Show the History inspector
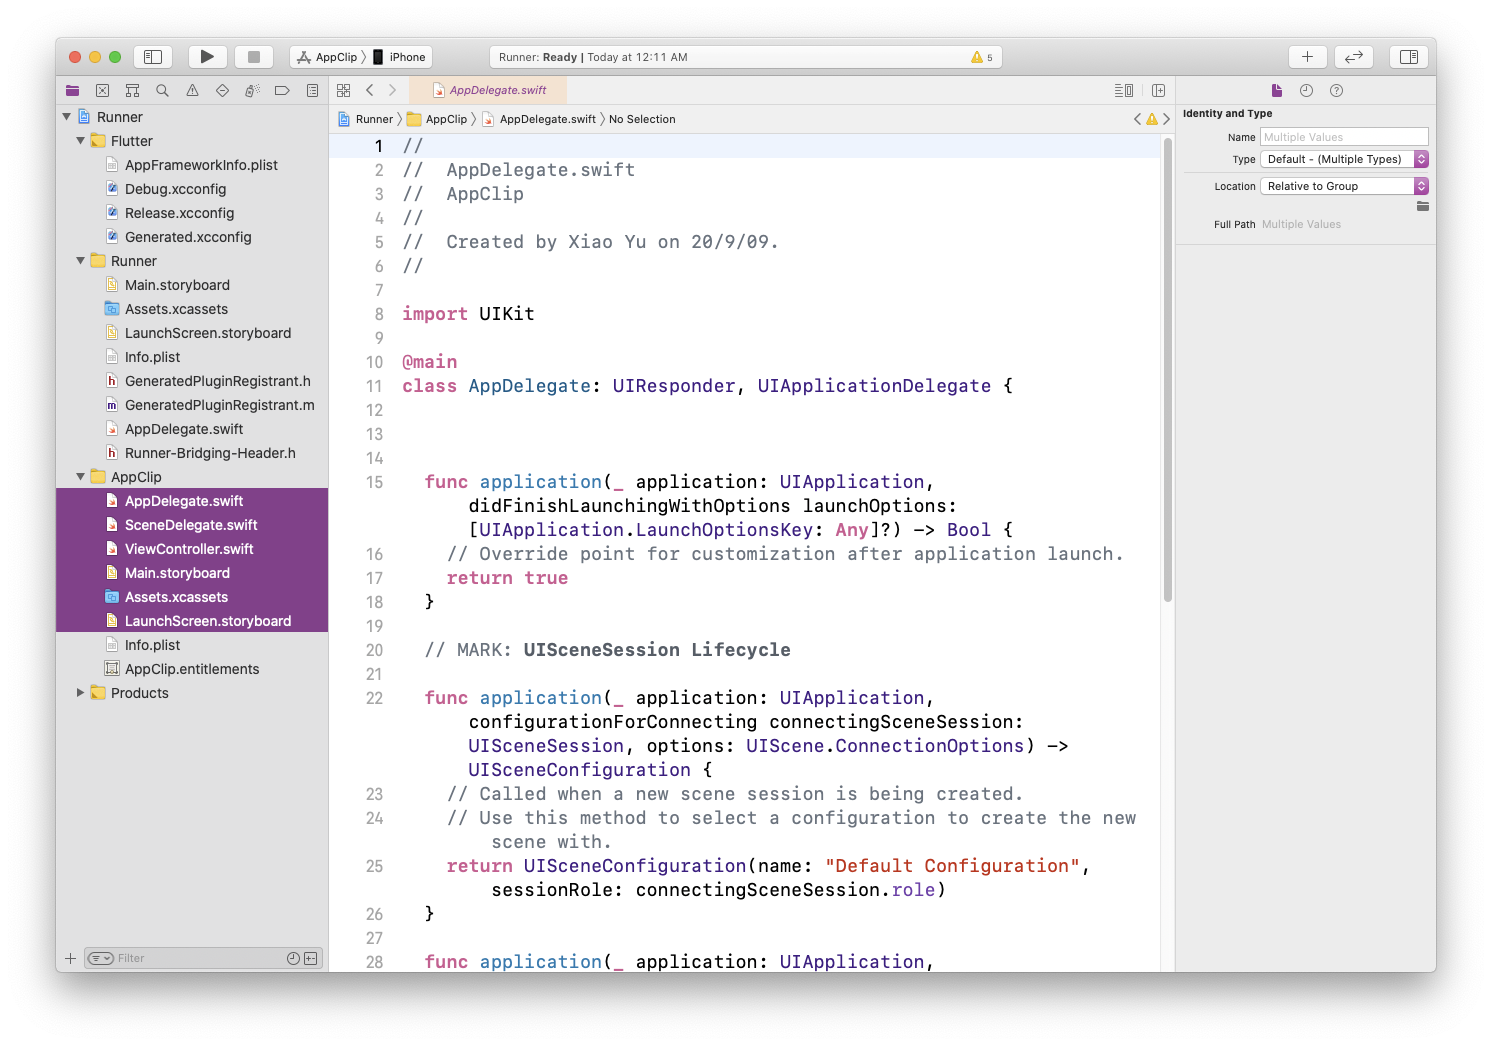Viewport: 1492px width, 1046px height. [1306, 90]
